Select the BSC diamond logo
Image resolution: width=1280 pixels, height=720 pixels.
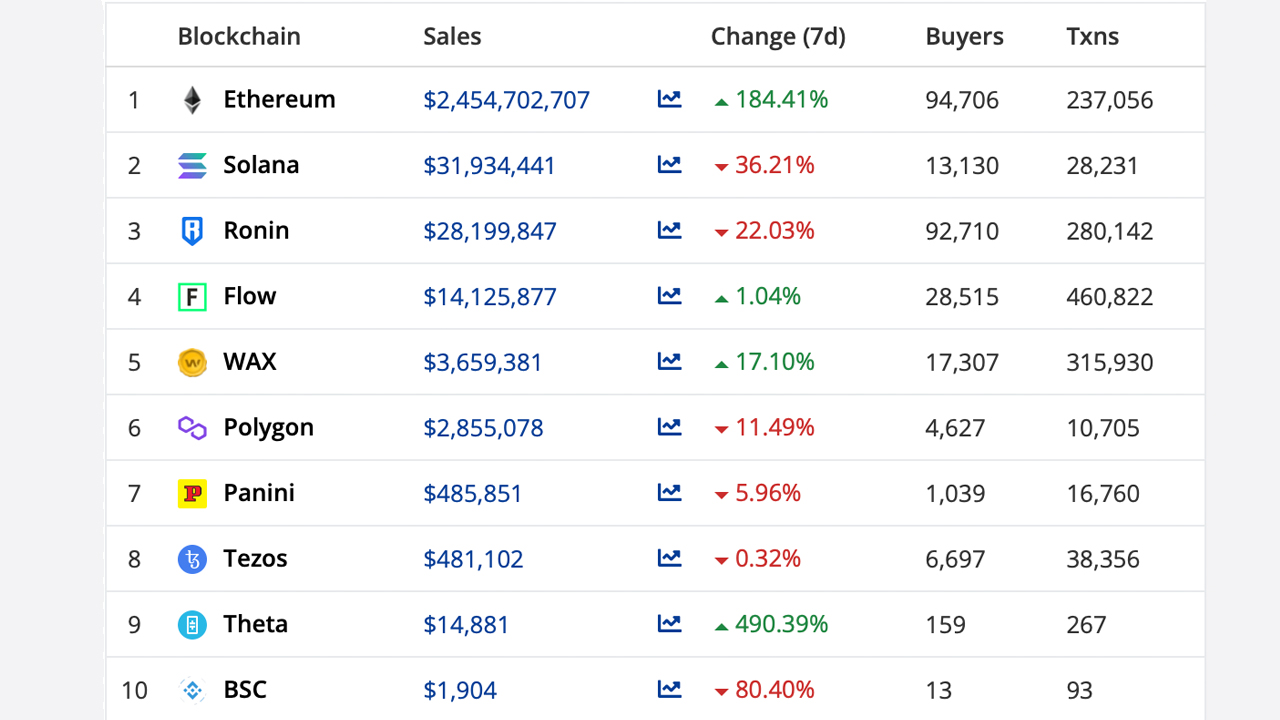[x=192, y=690]
